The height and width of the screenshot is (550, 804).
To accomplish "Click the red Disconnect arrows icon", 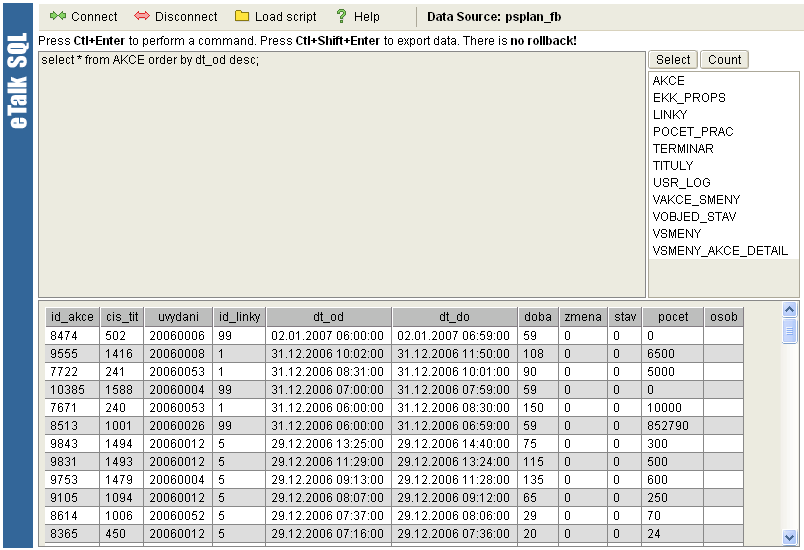I will coord(142,16).
